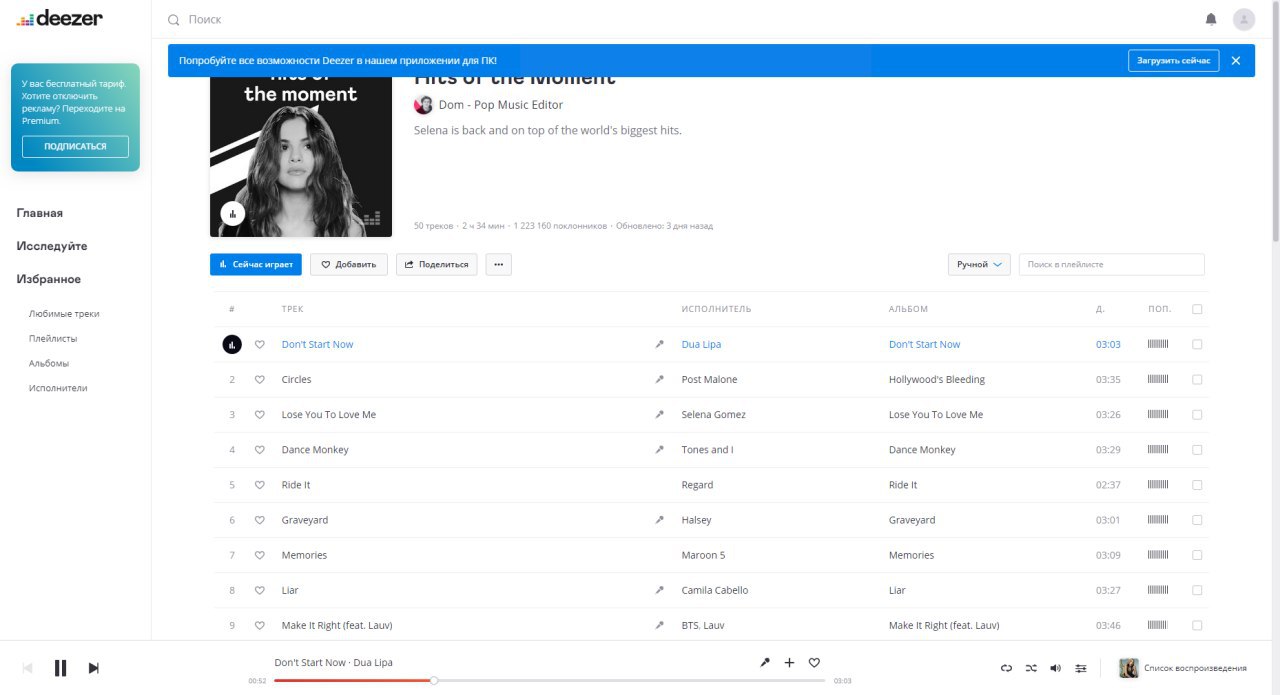
Task: Close the blue desktop app banner
Action: 1235,61
